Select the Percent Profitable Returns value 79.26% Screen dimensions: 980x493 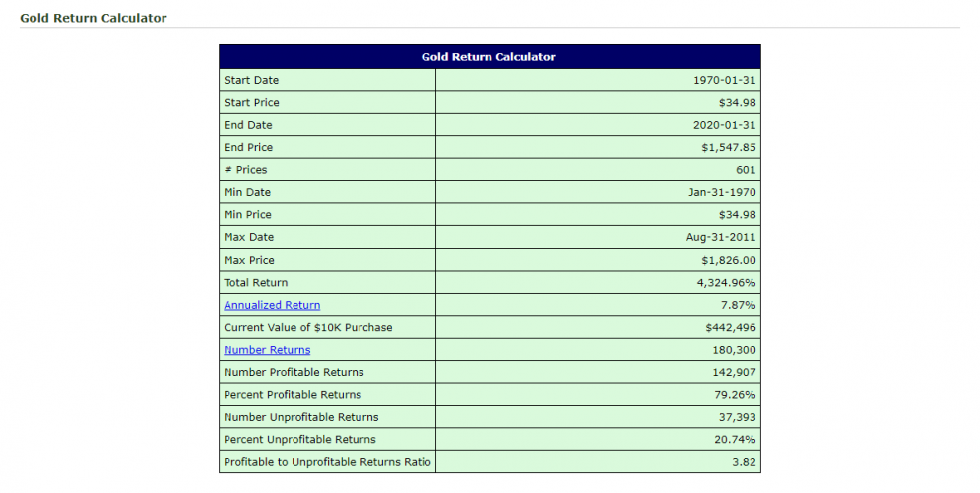pyautogui.click(x=736, y=395)
